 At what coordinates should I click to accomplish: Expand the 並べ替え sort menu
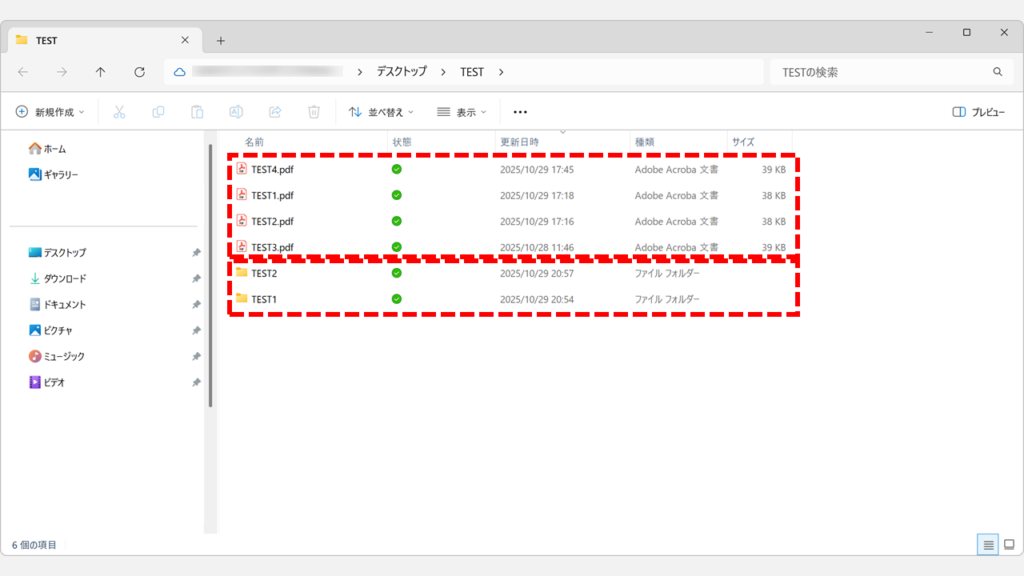(x=381, y=112)
